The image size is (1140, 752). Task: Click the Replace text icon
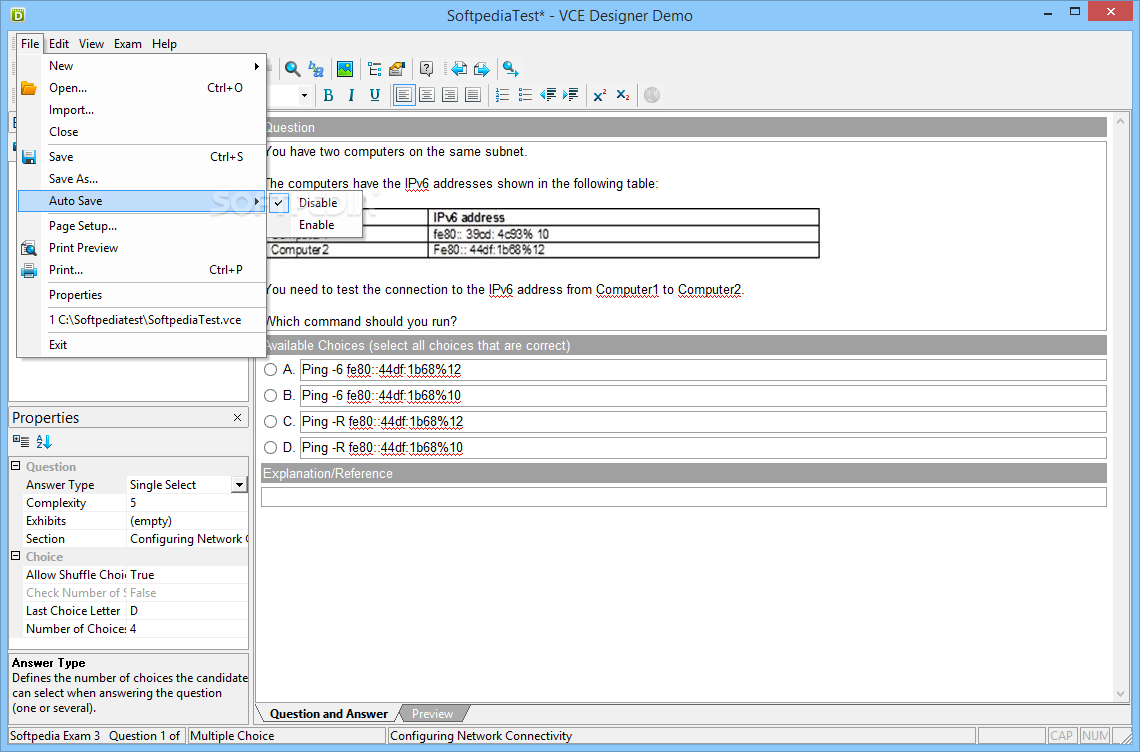pyautogui.click(x=316, y=69)
